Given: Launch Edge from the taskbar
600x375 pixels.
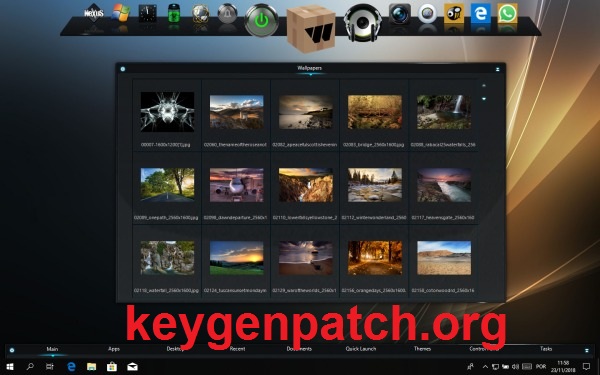Looking at the screenshot, I should [72, 367].
